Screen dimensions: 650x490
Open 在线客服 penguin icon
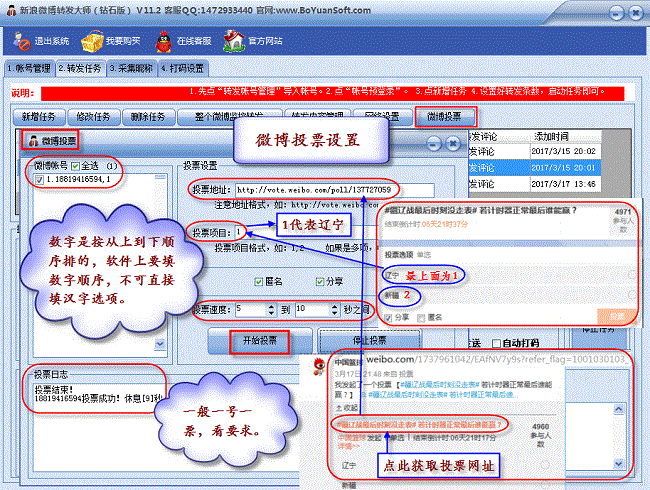tap(164, 41)
